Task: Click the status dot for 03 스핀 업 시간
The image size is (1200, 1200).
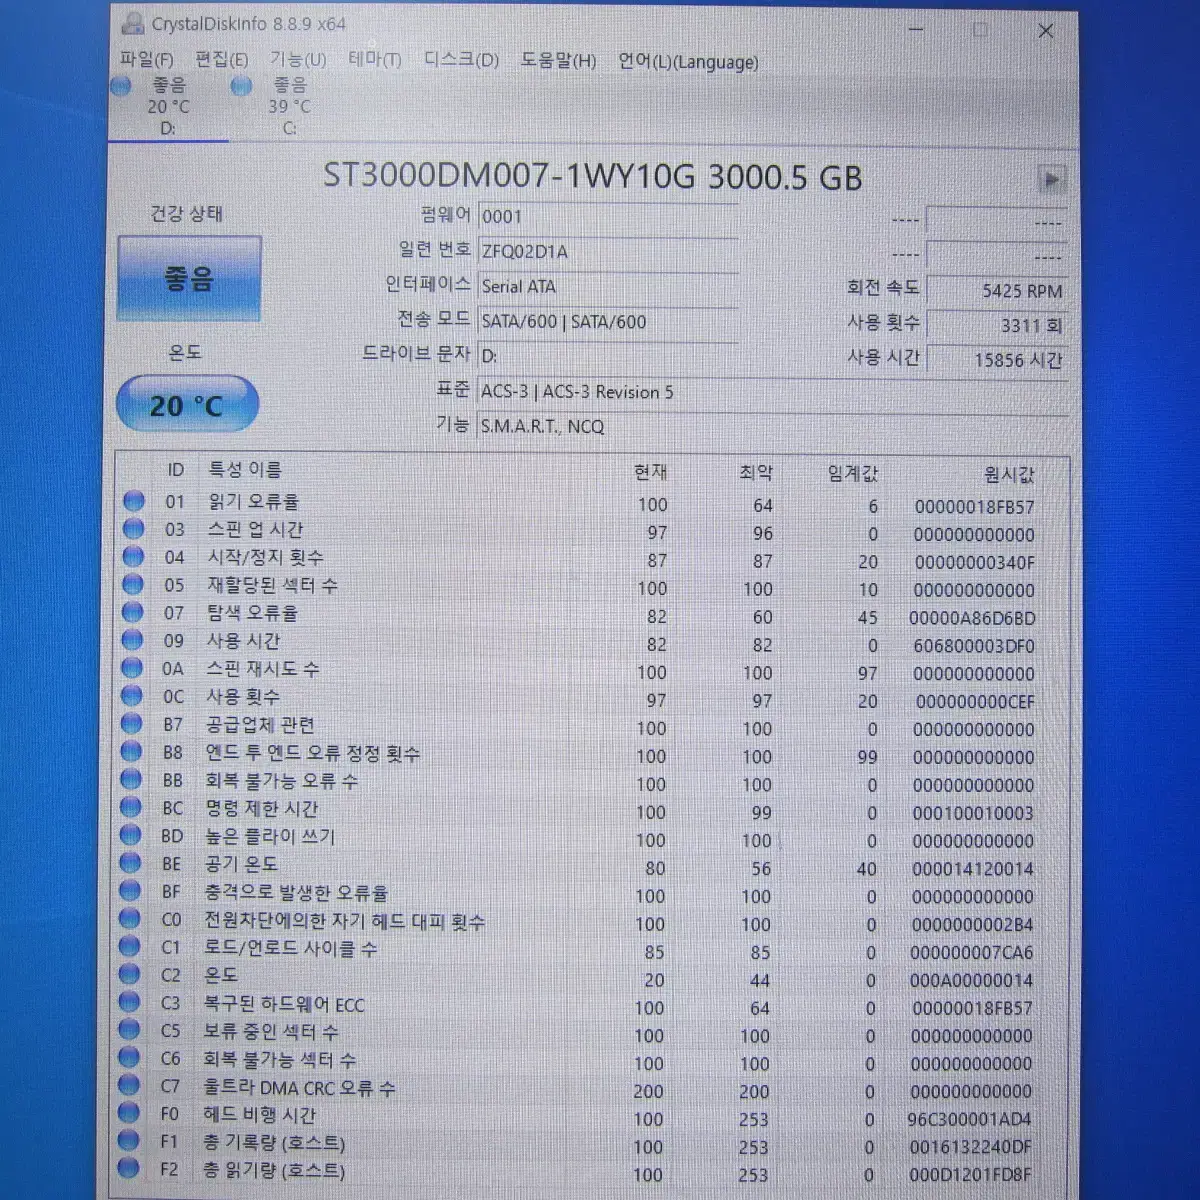Action: click(x=133, y=529)
